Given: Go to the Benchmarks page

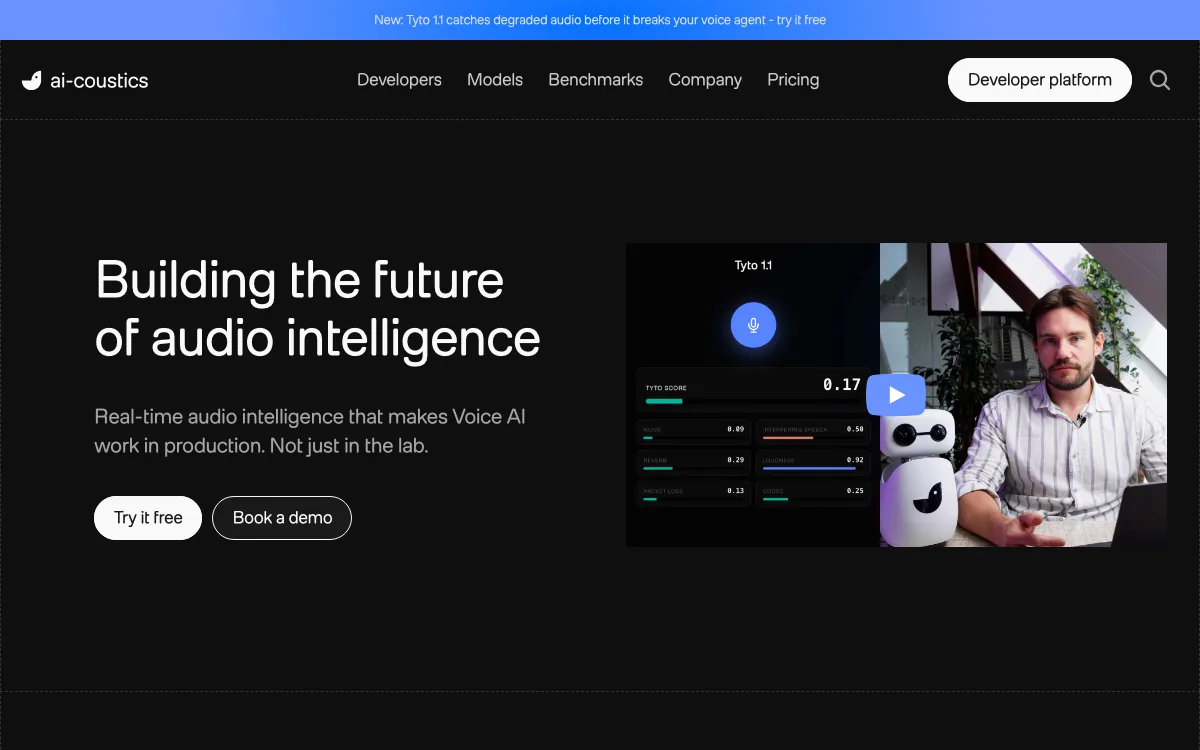Looking at the screenshot, I should point(596,80).
